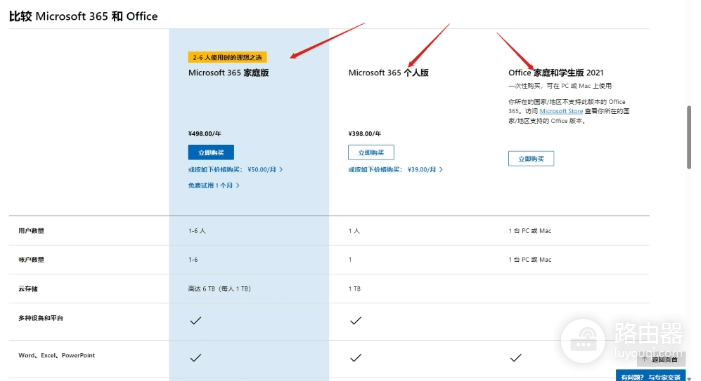The height and width of the screenshot is (381, 701).
Task: Click the Word、Excel、PowerPoint checkmark under 个人版
Action: tap(355, 358)
